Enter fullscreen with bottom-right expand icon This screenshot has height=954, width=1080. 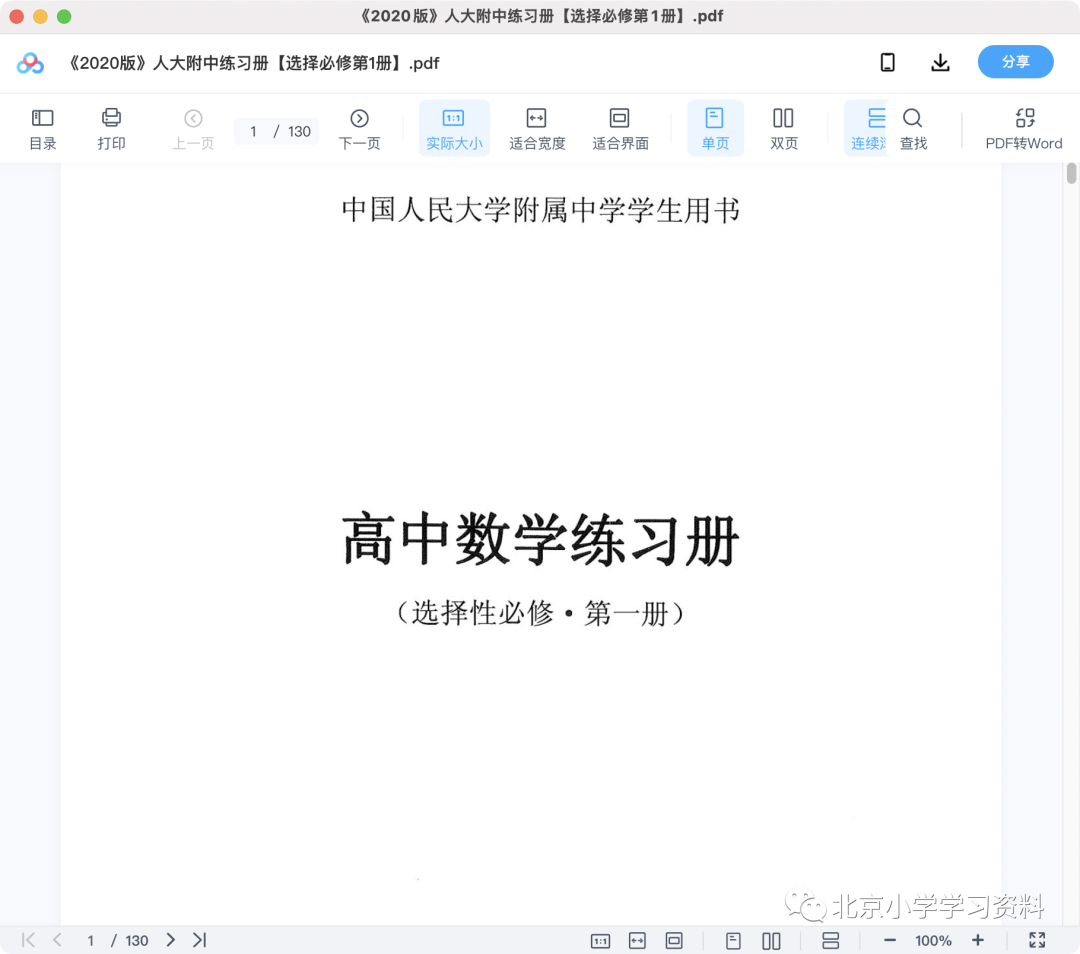tap(1037, 940)
